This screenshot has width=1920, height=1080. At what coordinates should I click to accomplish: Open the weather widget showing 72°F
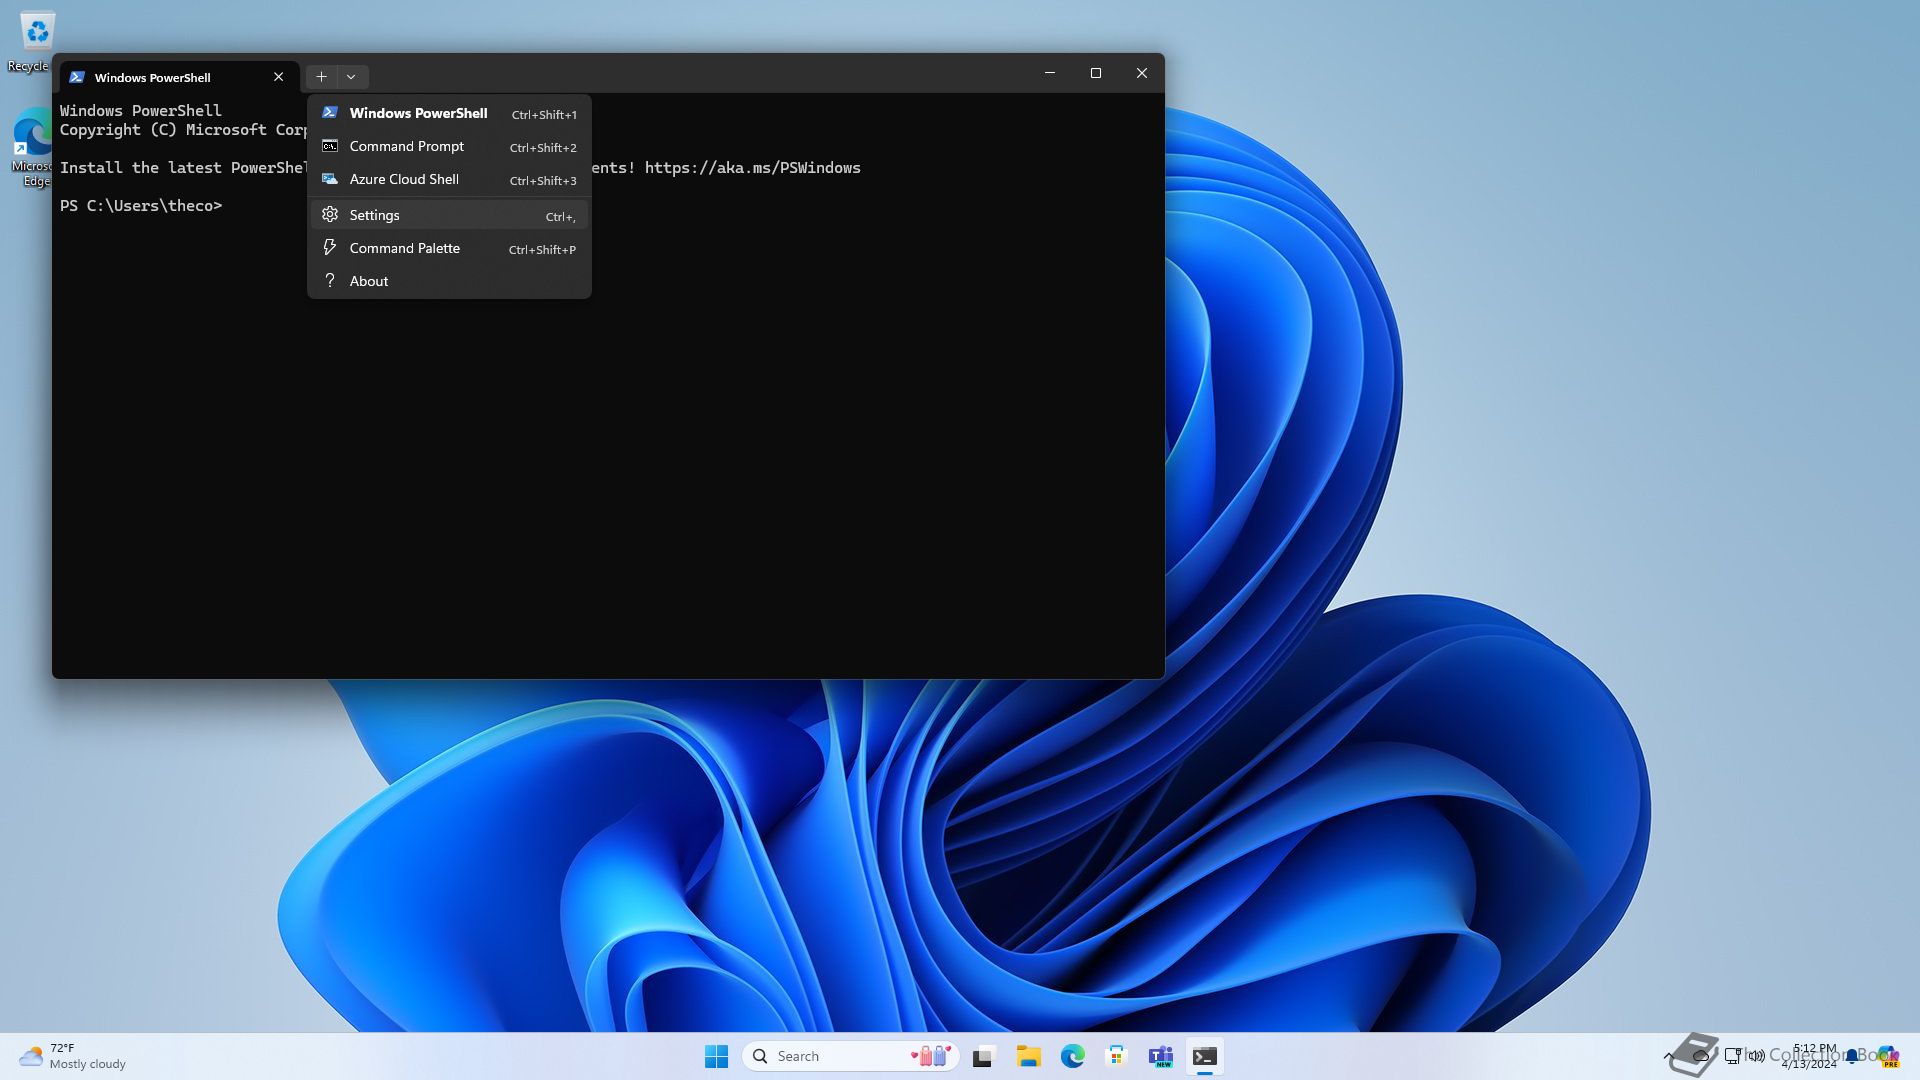72,1056
